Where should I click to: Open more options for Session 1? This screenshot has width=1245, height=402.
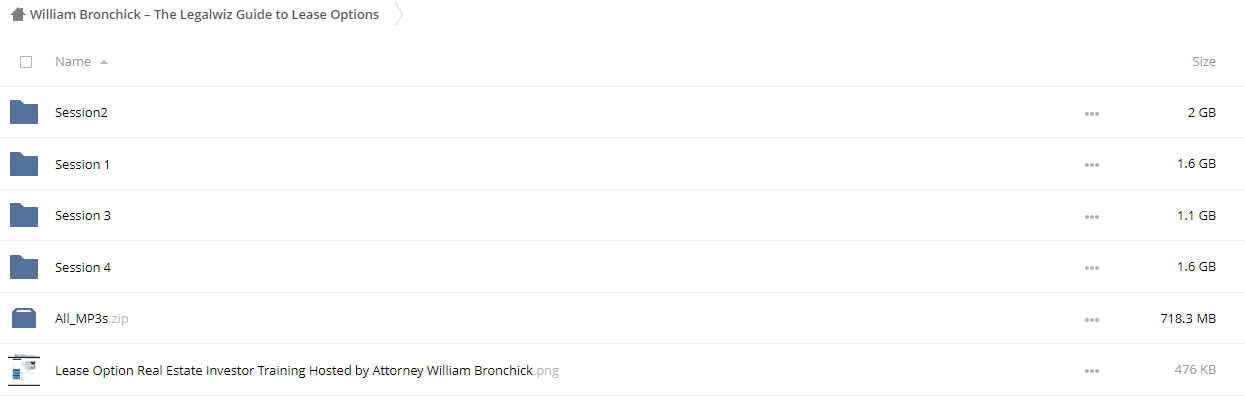1091,165
